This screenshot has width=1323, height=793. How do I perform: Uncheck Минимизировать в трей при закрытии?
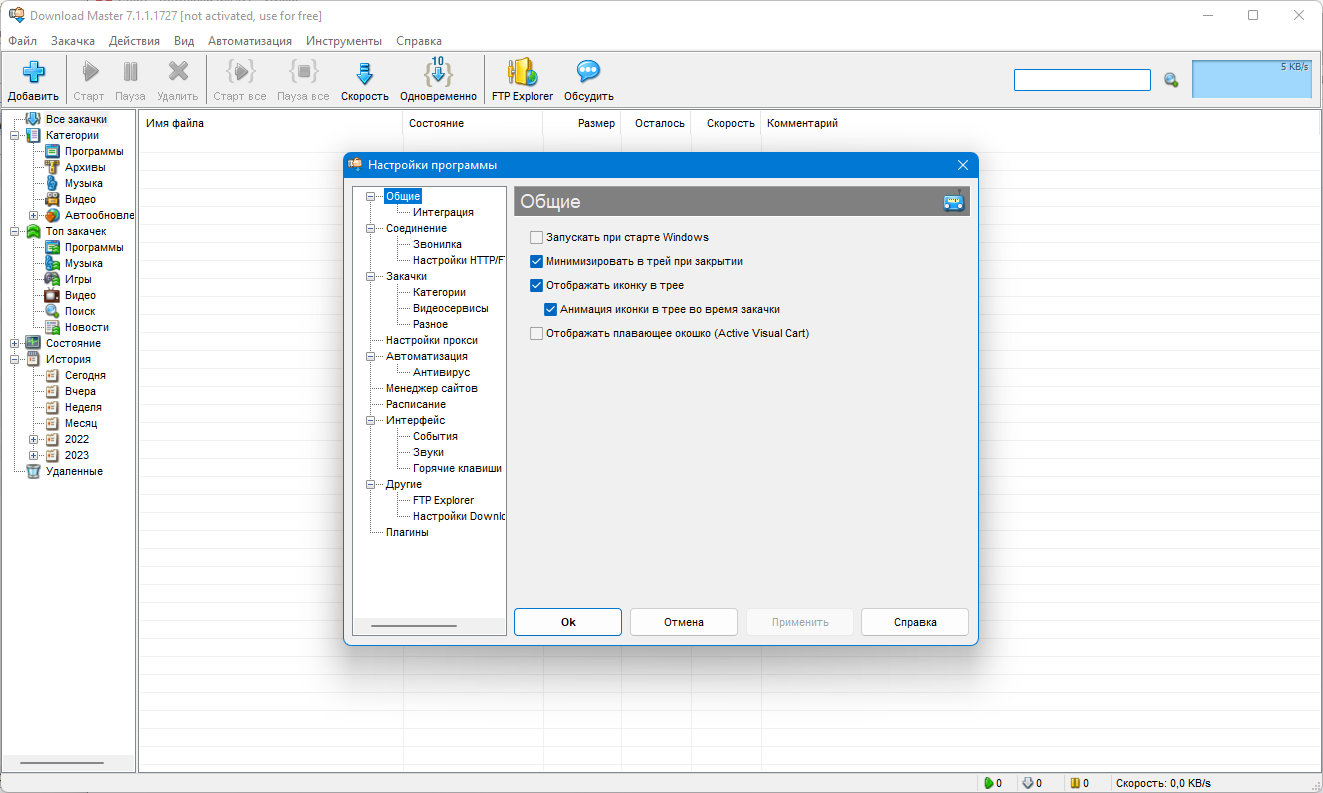(537, 261)
